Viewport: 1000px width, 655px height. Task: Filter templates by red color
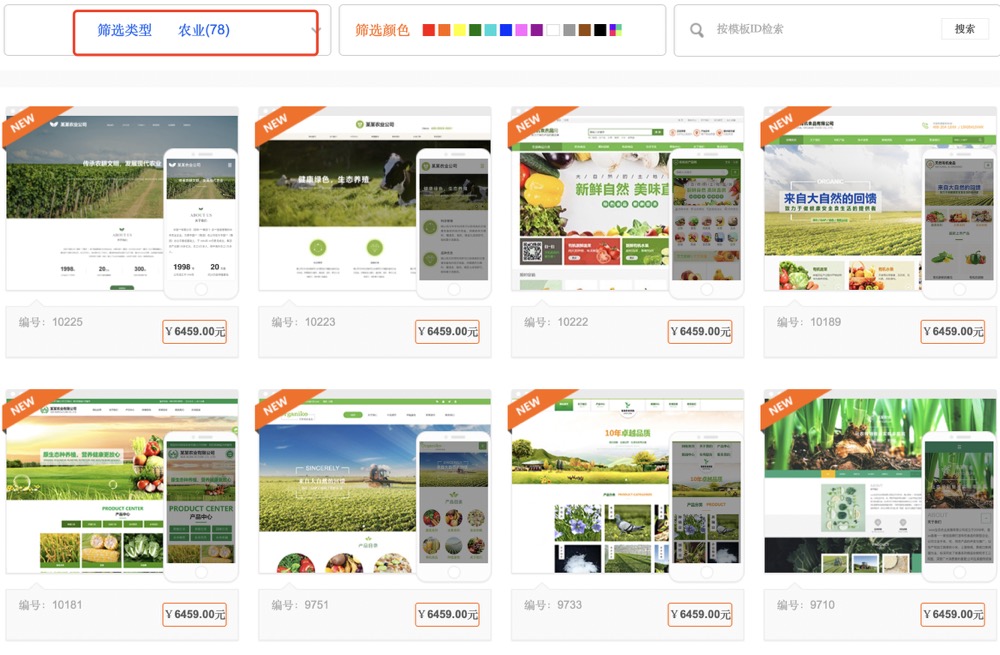[x=429, y=30]
